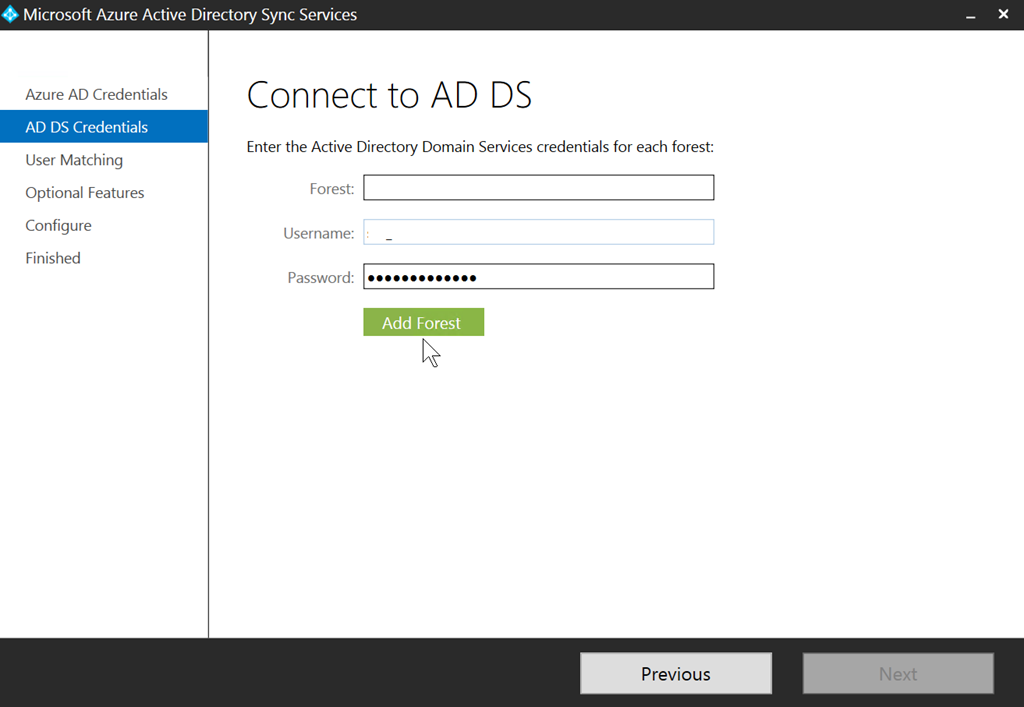Image resolution: width=1024 pixels, height=707 pixels.
Task: Focus the Forest text field
Action: [538, 188]
